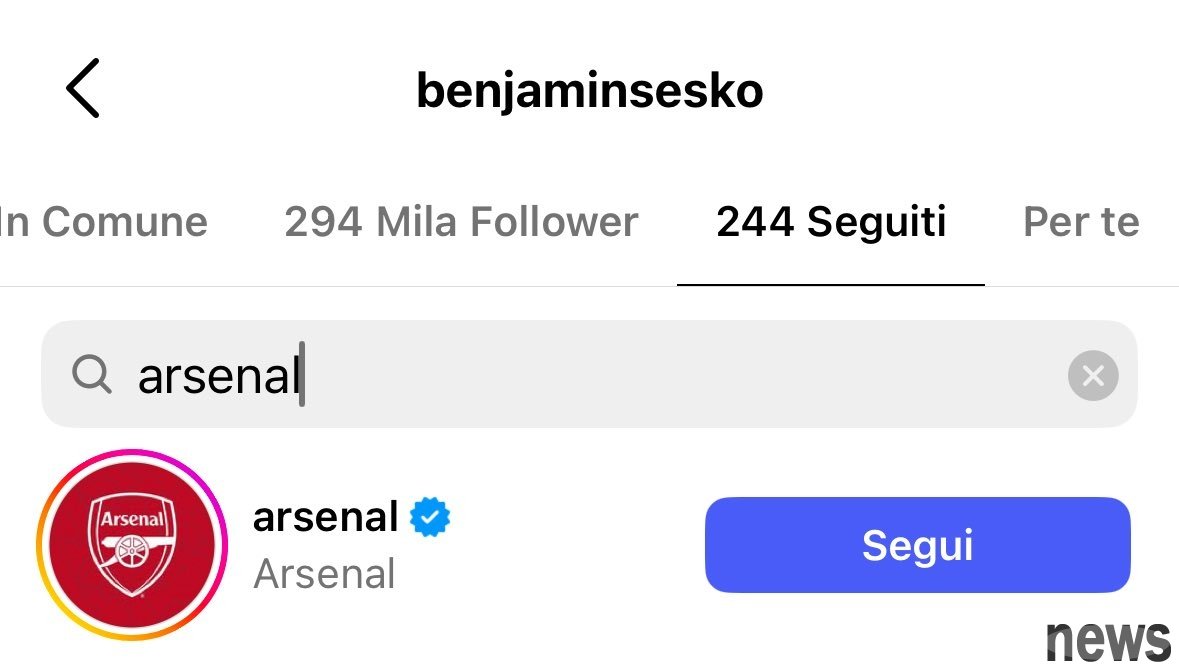Click the underline indicator below 244 Seguiti
The height and width of the screenshot is (667, 1179).
[831, 285]
